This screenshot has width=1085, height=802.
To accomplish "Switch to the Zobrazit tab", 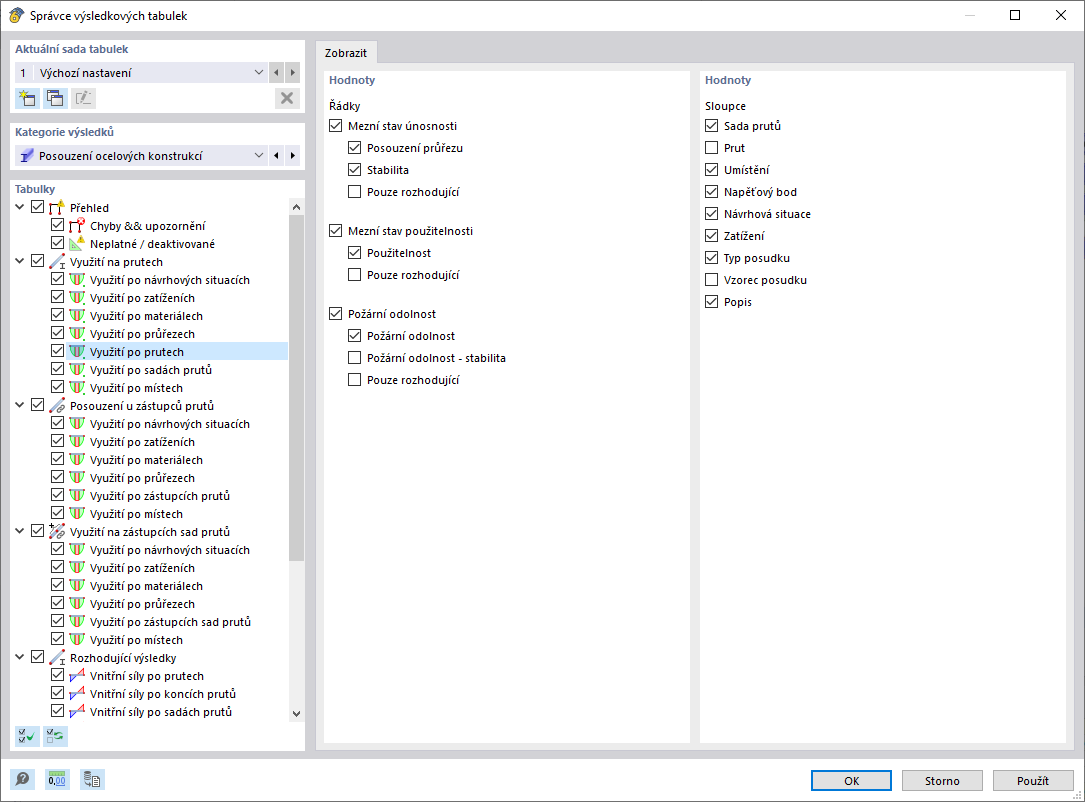I will [x=346, y=53].
